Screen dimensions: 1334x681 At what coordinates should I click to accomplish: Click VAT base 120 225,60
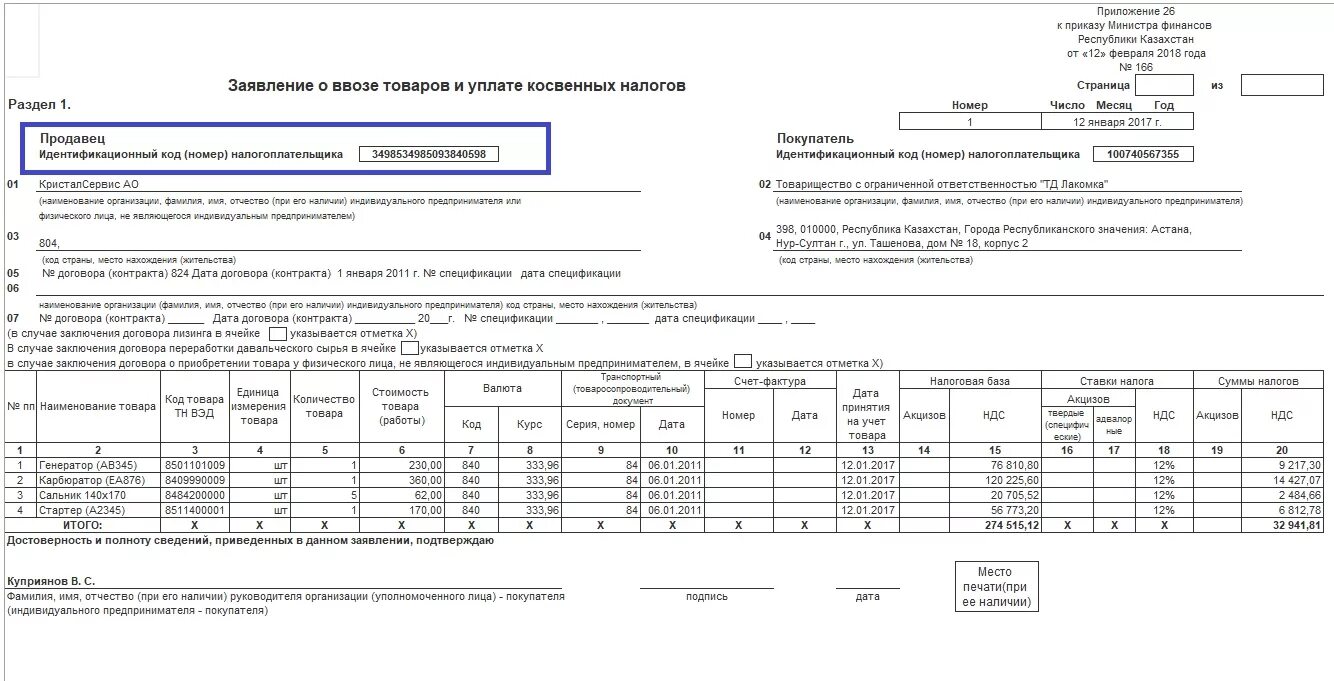pos(1010,480)
